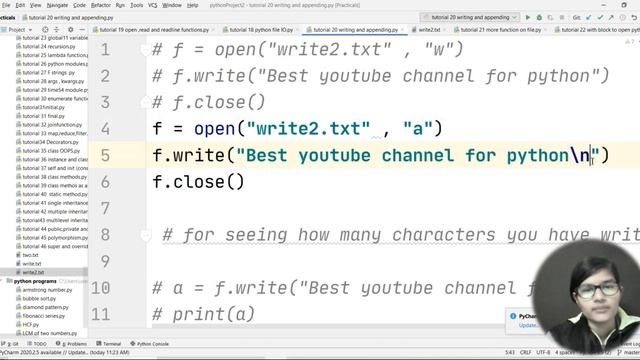The image size is (640, 360).
Task: Click the Git Push arrow icon
Action: [611, 18]
